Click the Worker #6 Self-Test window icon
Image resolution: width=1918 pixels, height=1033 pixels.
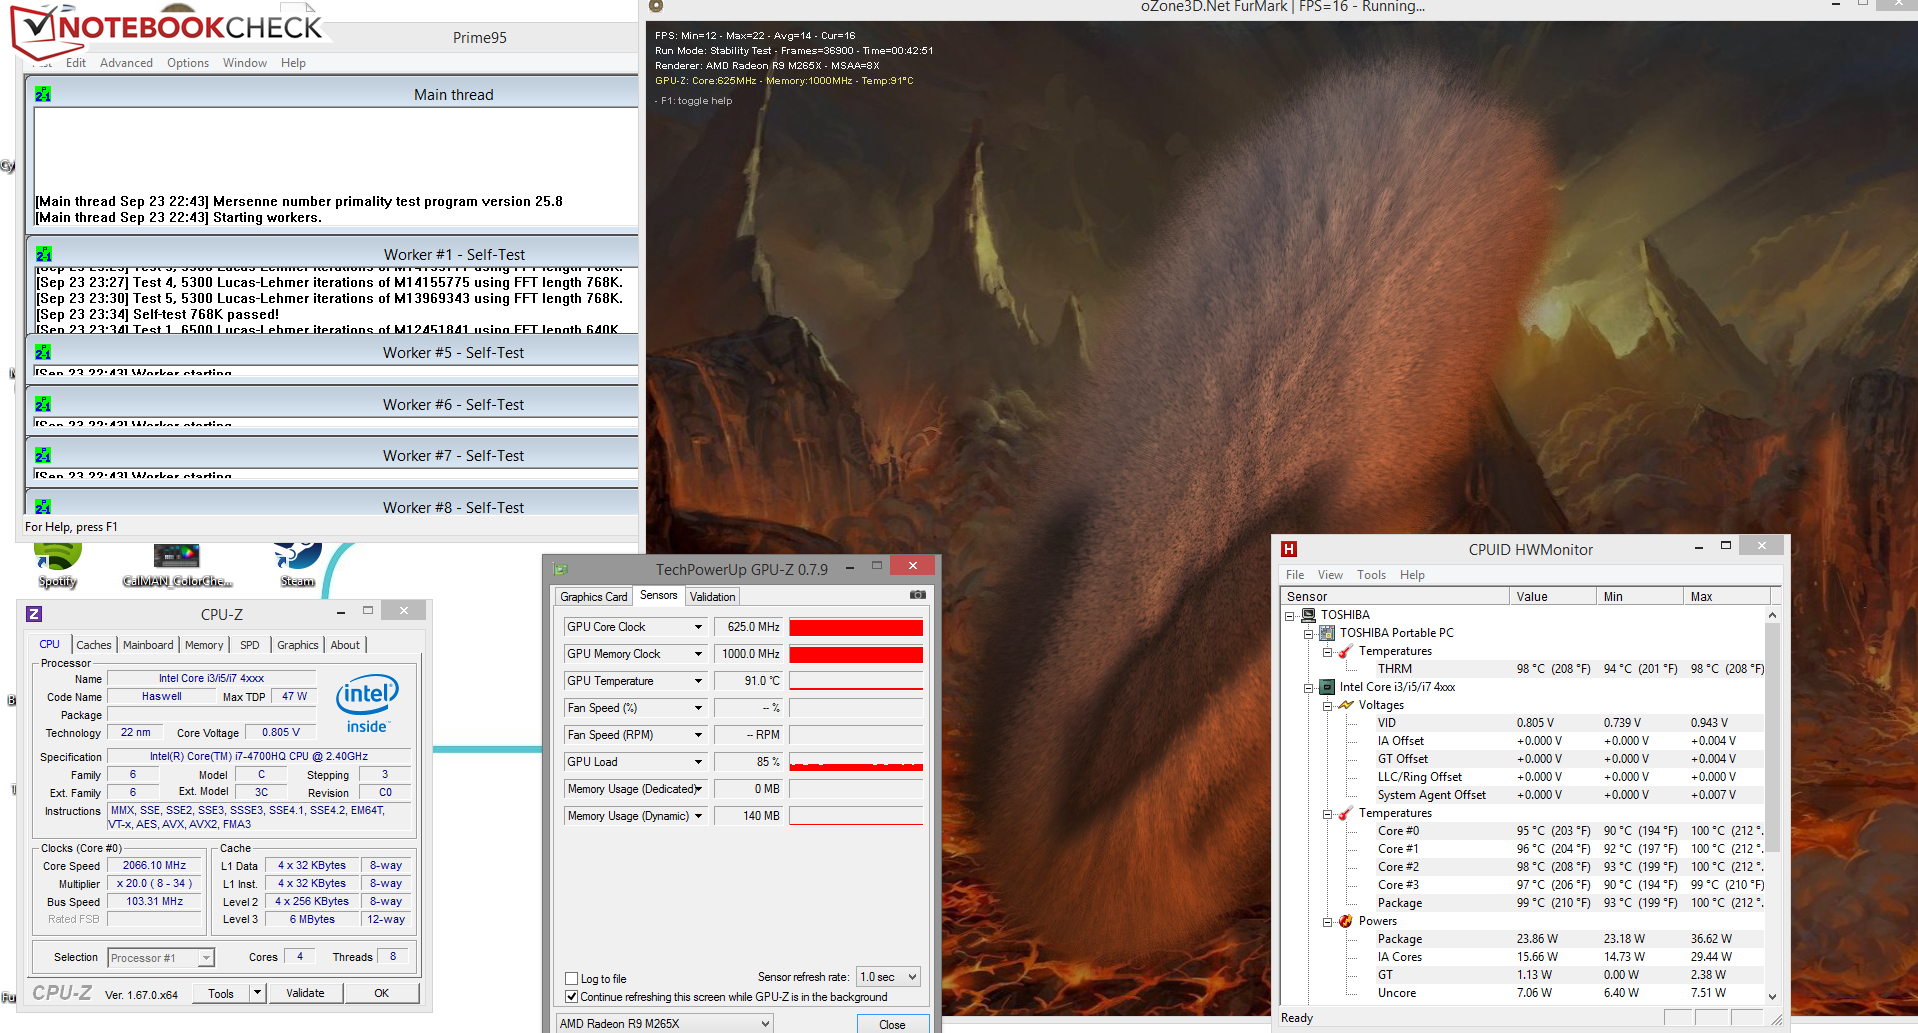[43, 404]
